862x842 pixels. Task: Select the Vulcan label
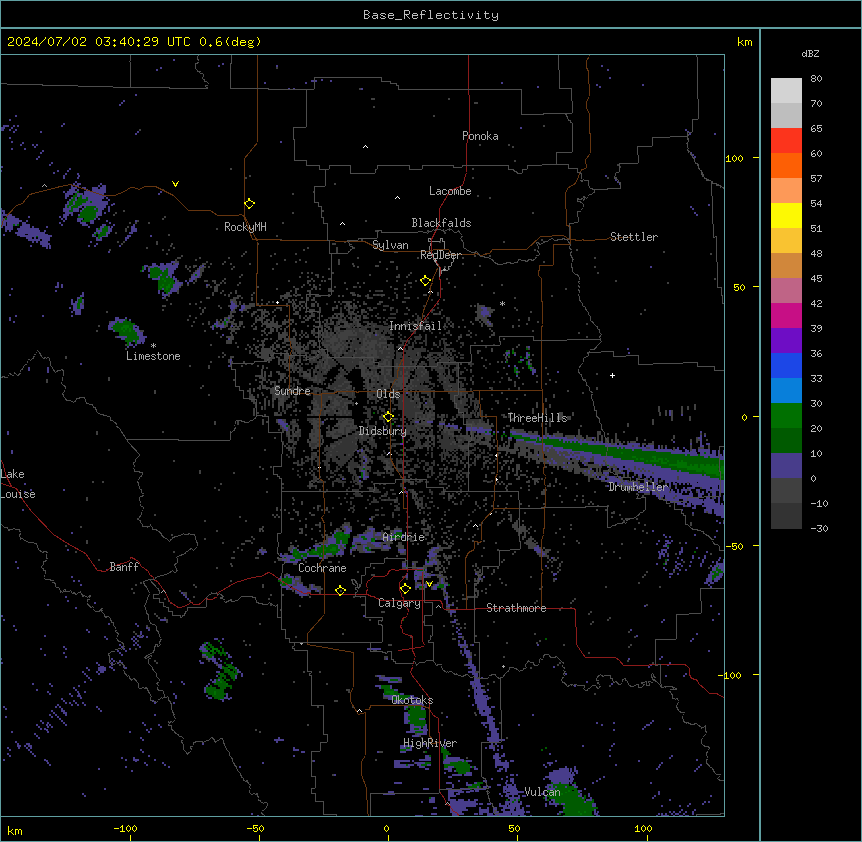pos(542,792)
